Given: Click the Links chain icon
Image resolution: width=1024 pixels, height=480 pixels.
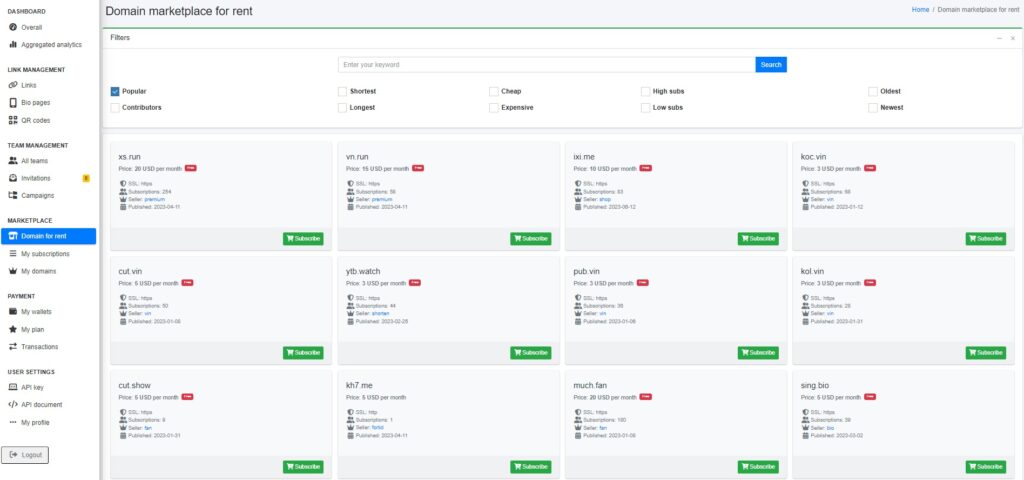Looking at the screenshot, I should pyautogui.click(x=12, y=85).
